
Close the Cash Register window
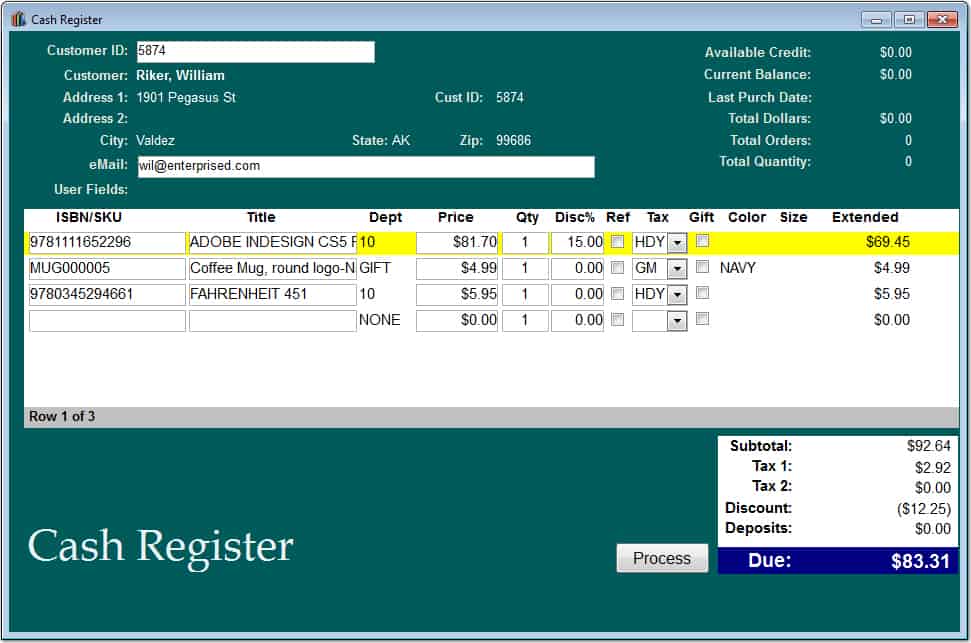coord(942,20)
